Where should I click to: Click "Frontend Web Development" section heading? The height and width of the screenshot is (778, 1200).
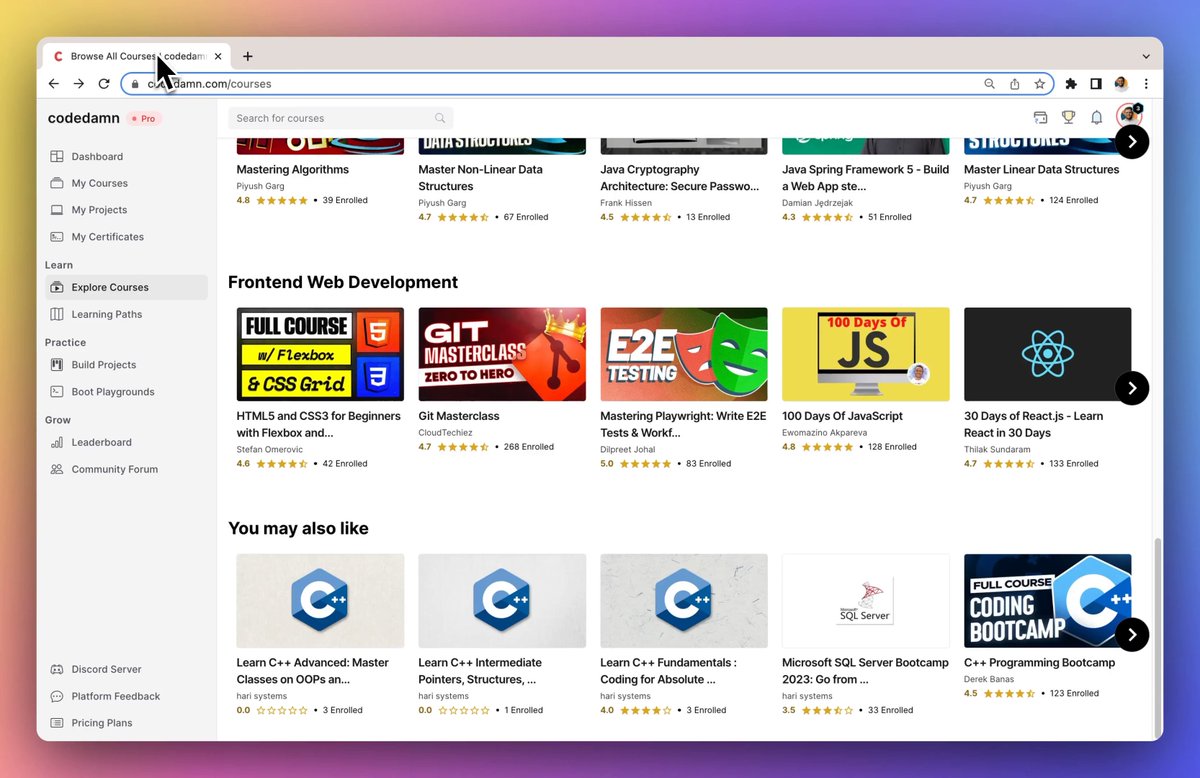click(x=343, y=282)
